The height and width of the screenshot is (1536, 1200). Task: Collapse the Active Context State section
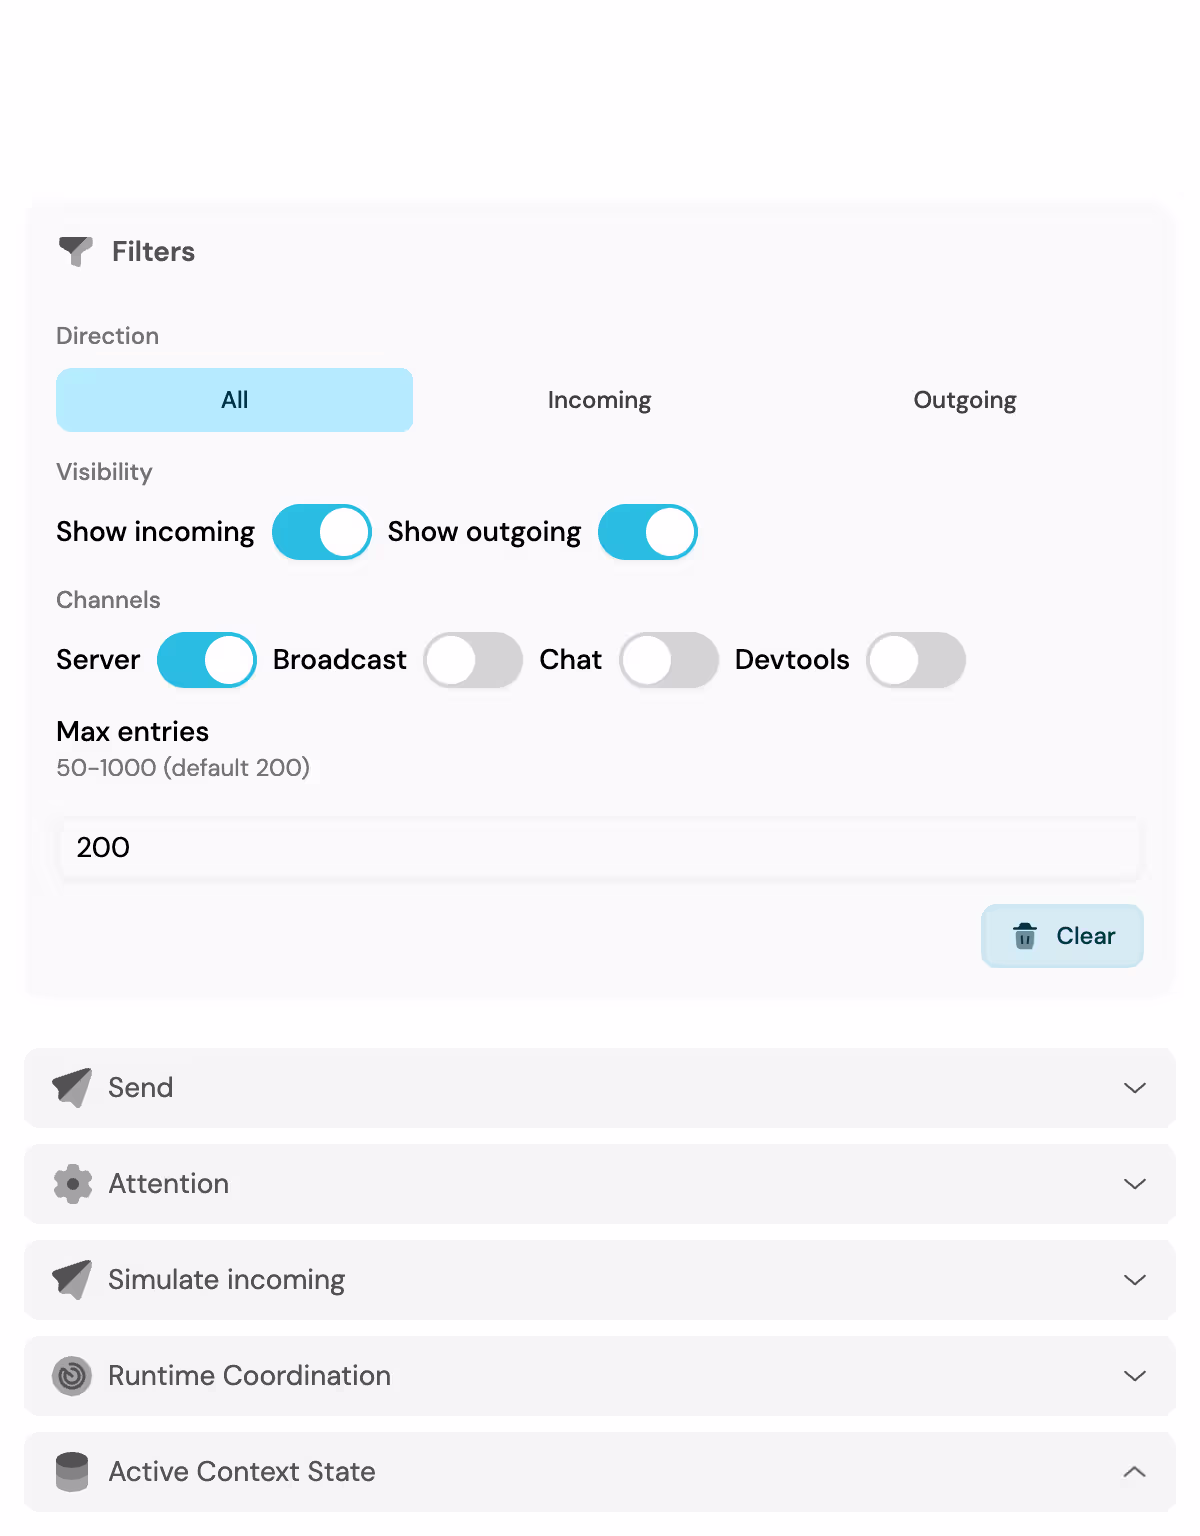(1134, 1471)
